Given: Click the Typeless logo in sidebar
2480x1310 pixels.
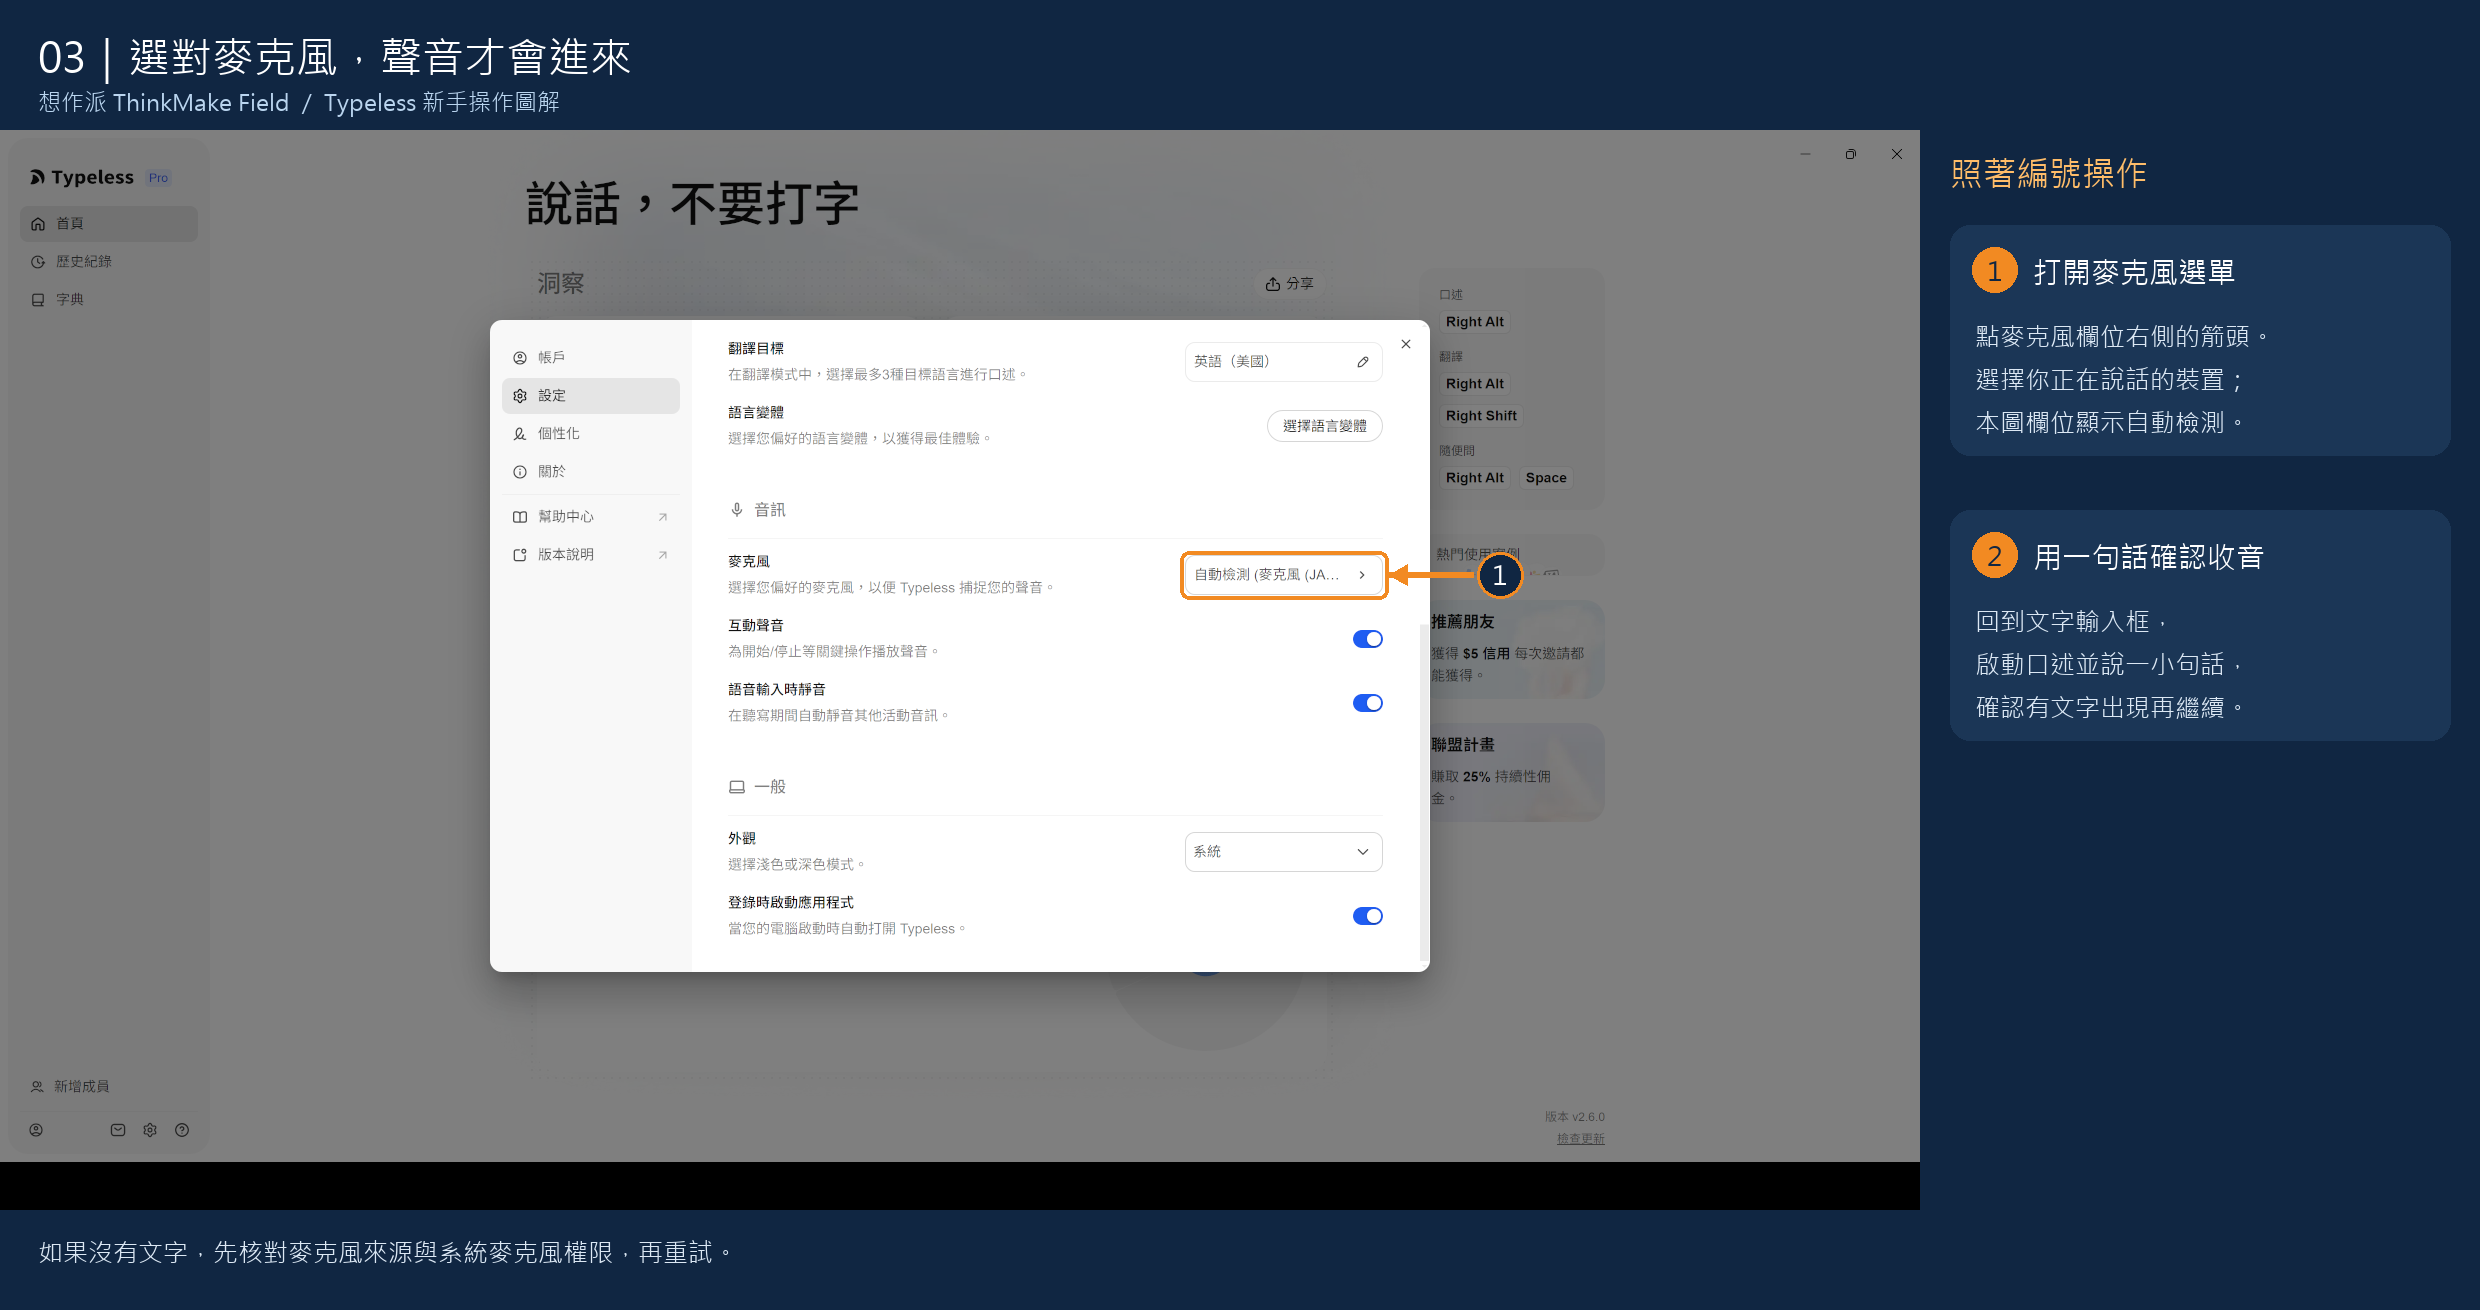Looking at the screenshot, I should coord(82,177).
